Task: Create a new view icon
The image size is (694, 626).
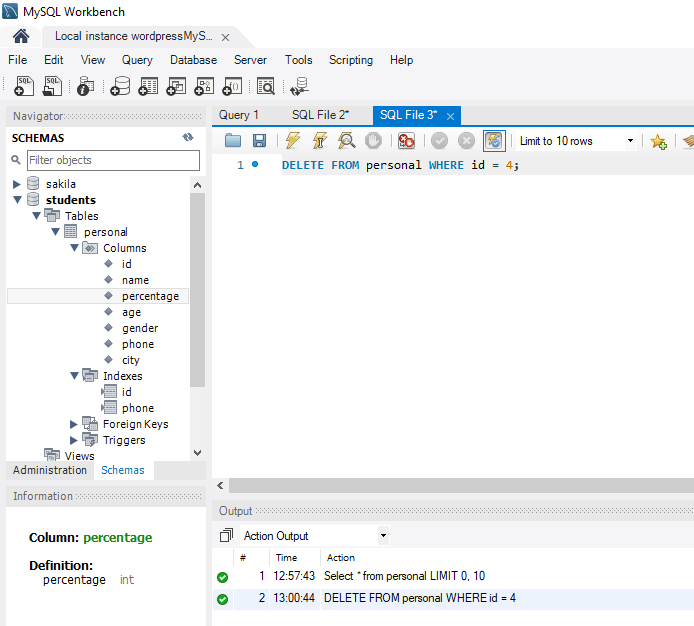Action: (x=176, y=86)
